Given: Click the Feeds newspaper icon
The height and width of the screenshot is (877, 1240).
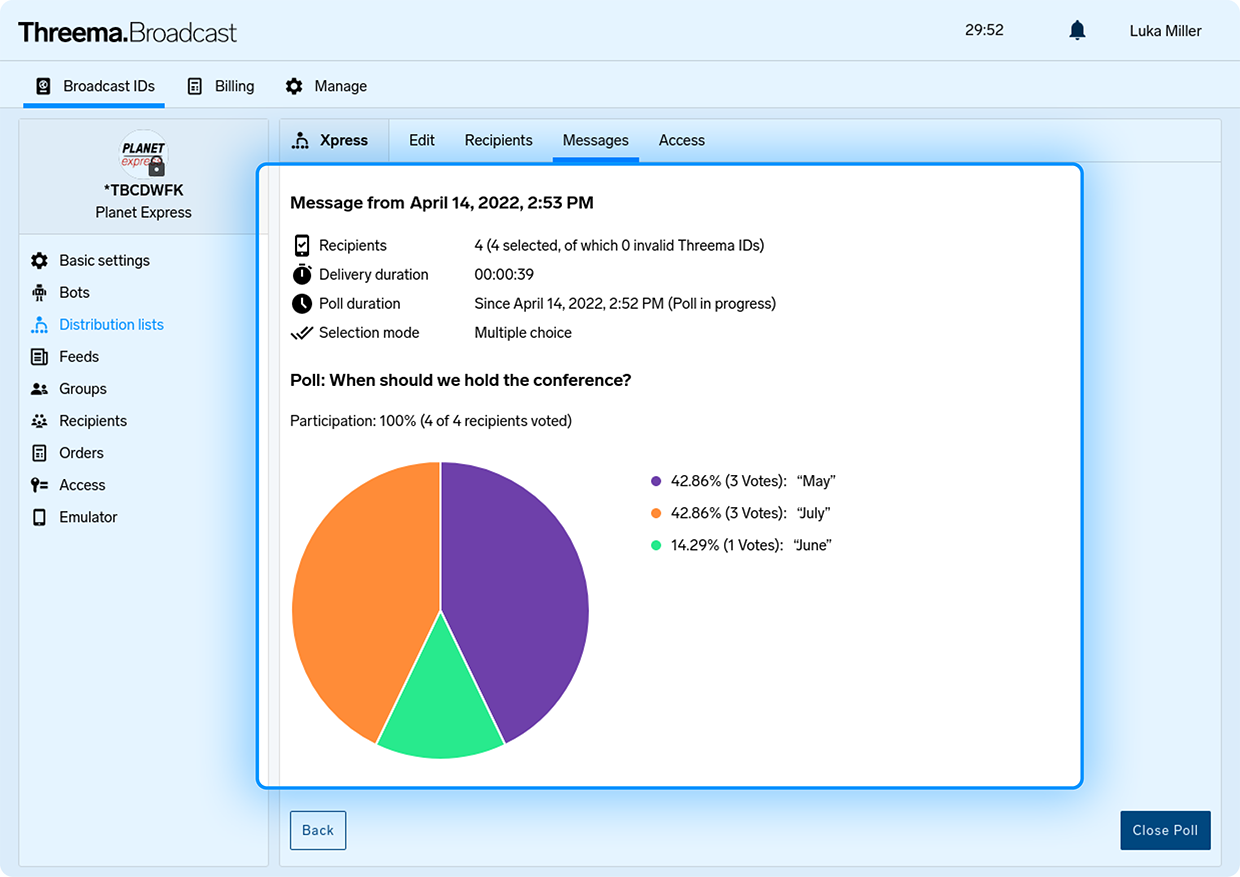Looking at the screenshot, I should [39, 357].
